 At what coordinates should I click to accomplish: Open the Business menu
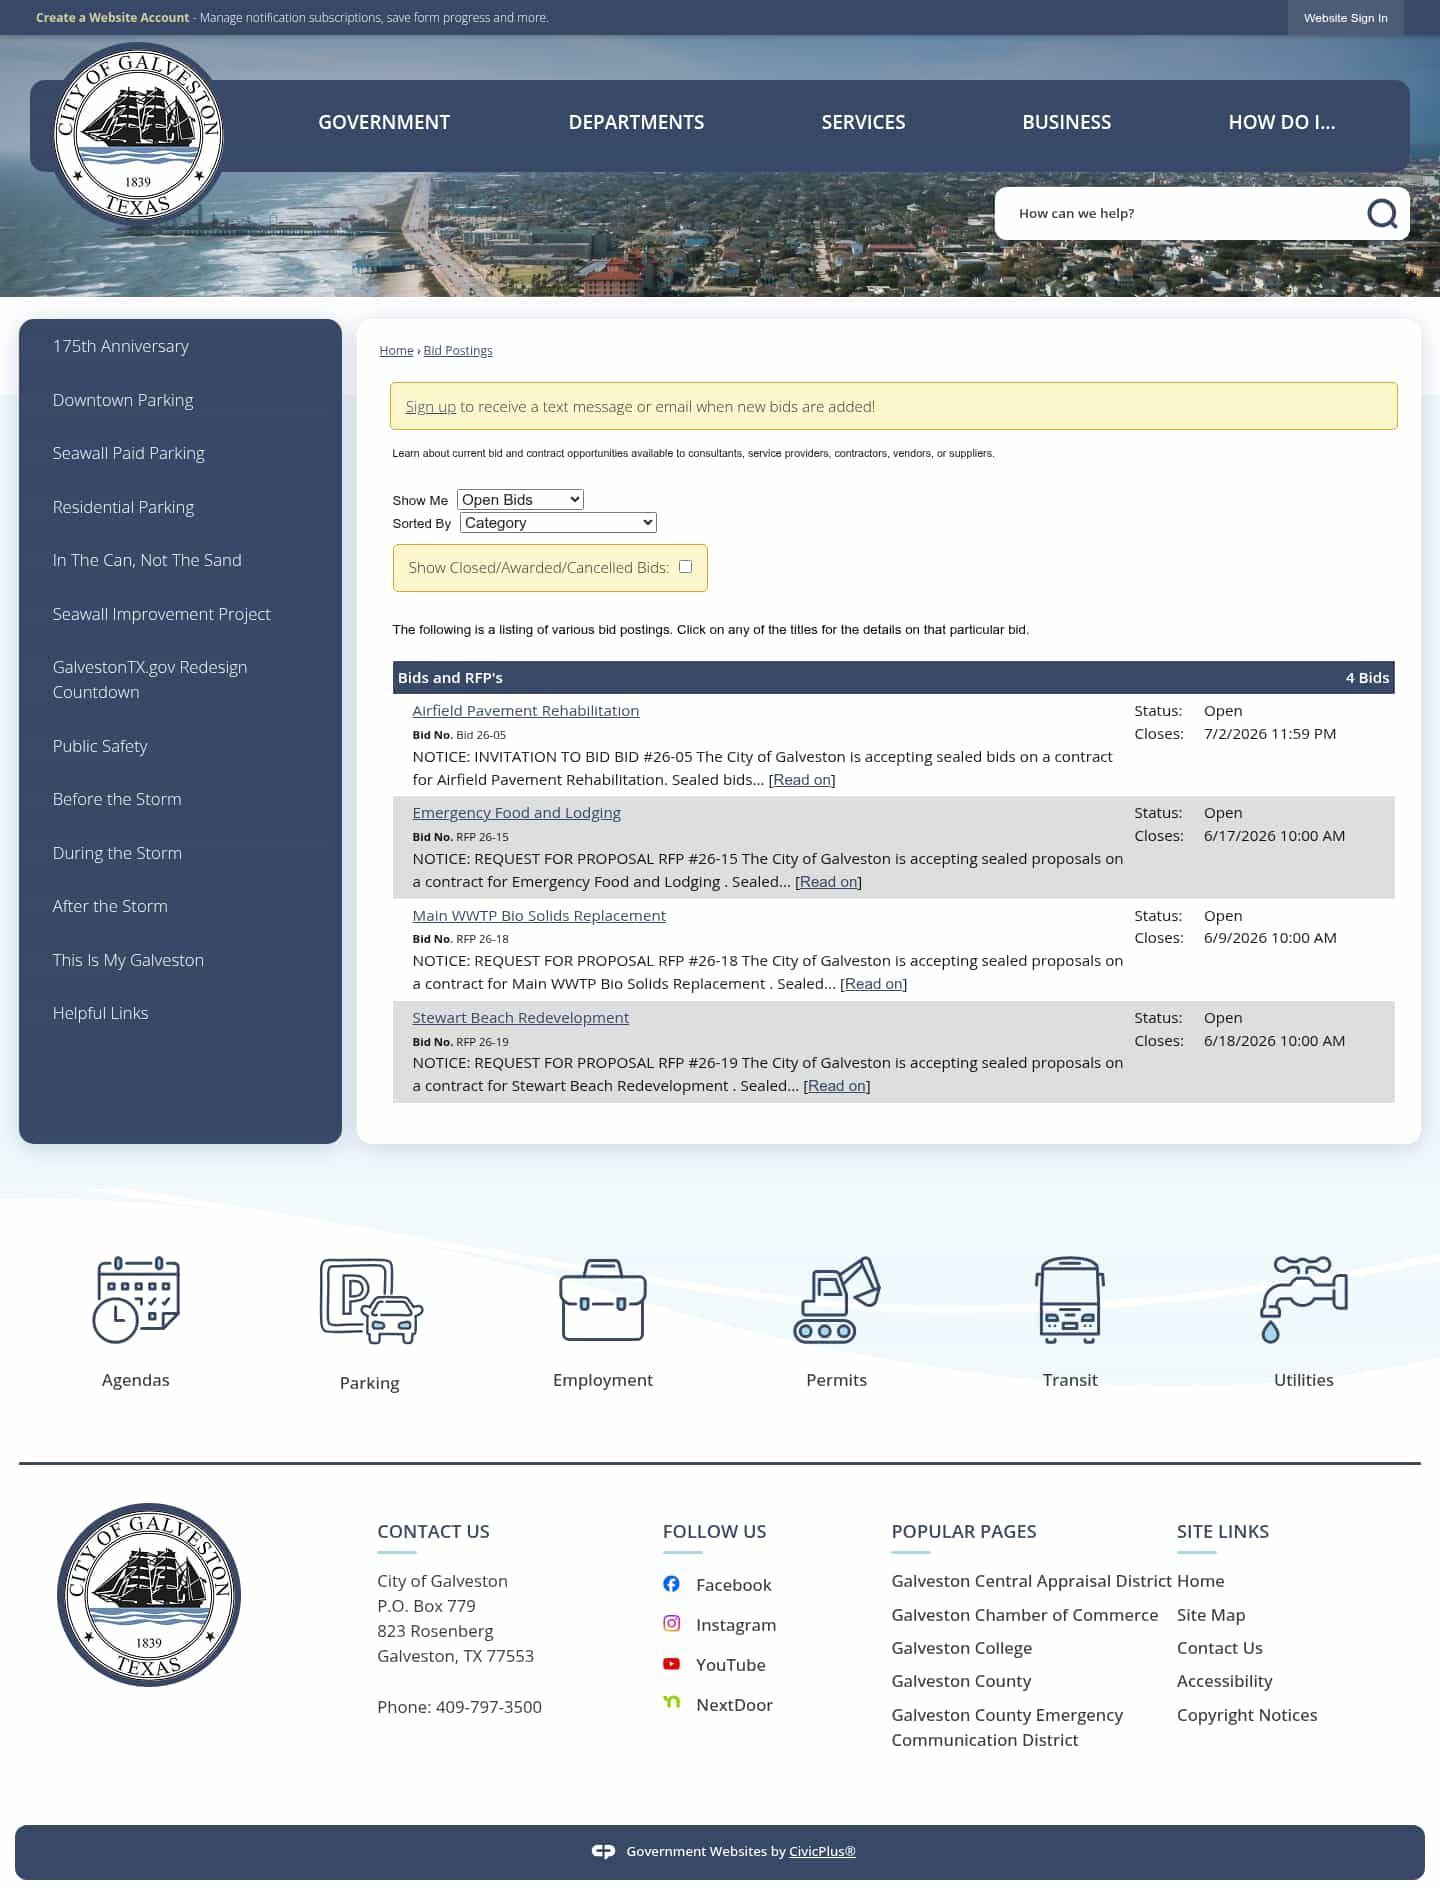coord(1066,122)
